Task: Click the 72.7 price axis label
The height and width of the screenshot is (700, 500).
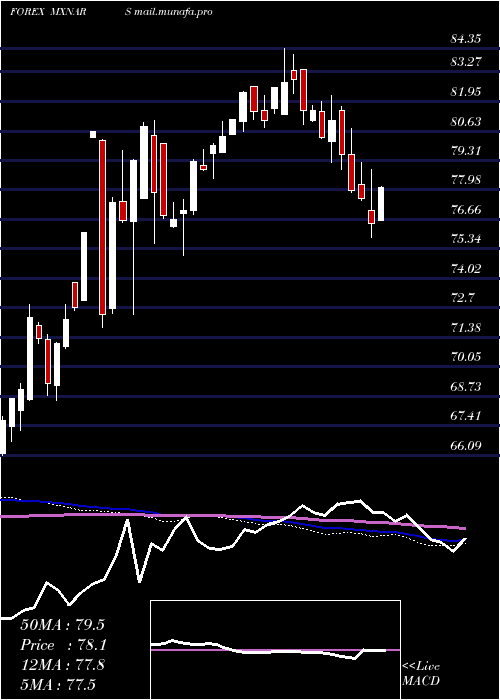Action: tap(462, 298)
